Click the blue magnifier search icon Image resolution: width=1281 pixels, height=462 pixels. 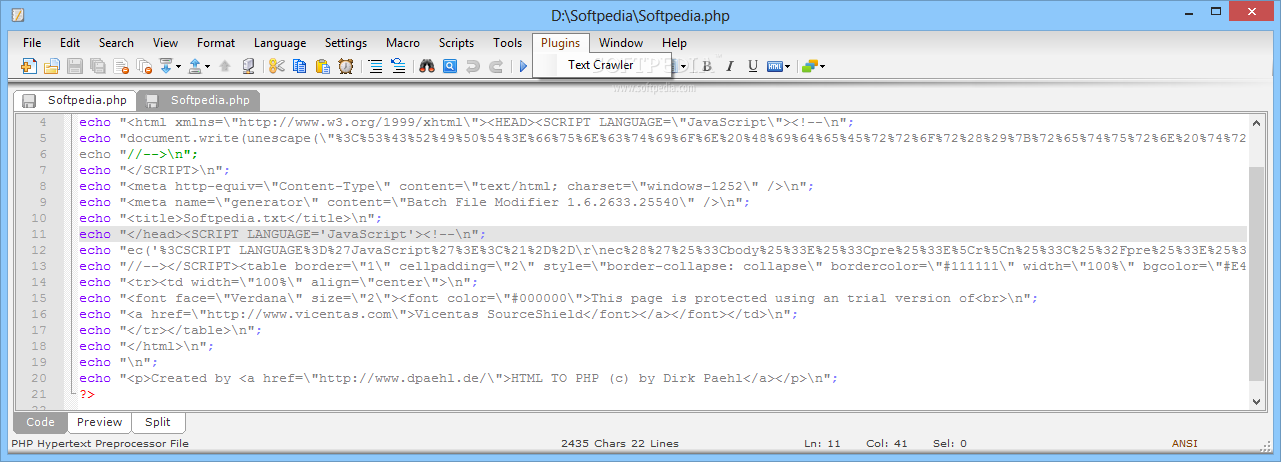450,67
